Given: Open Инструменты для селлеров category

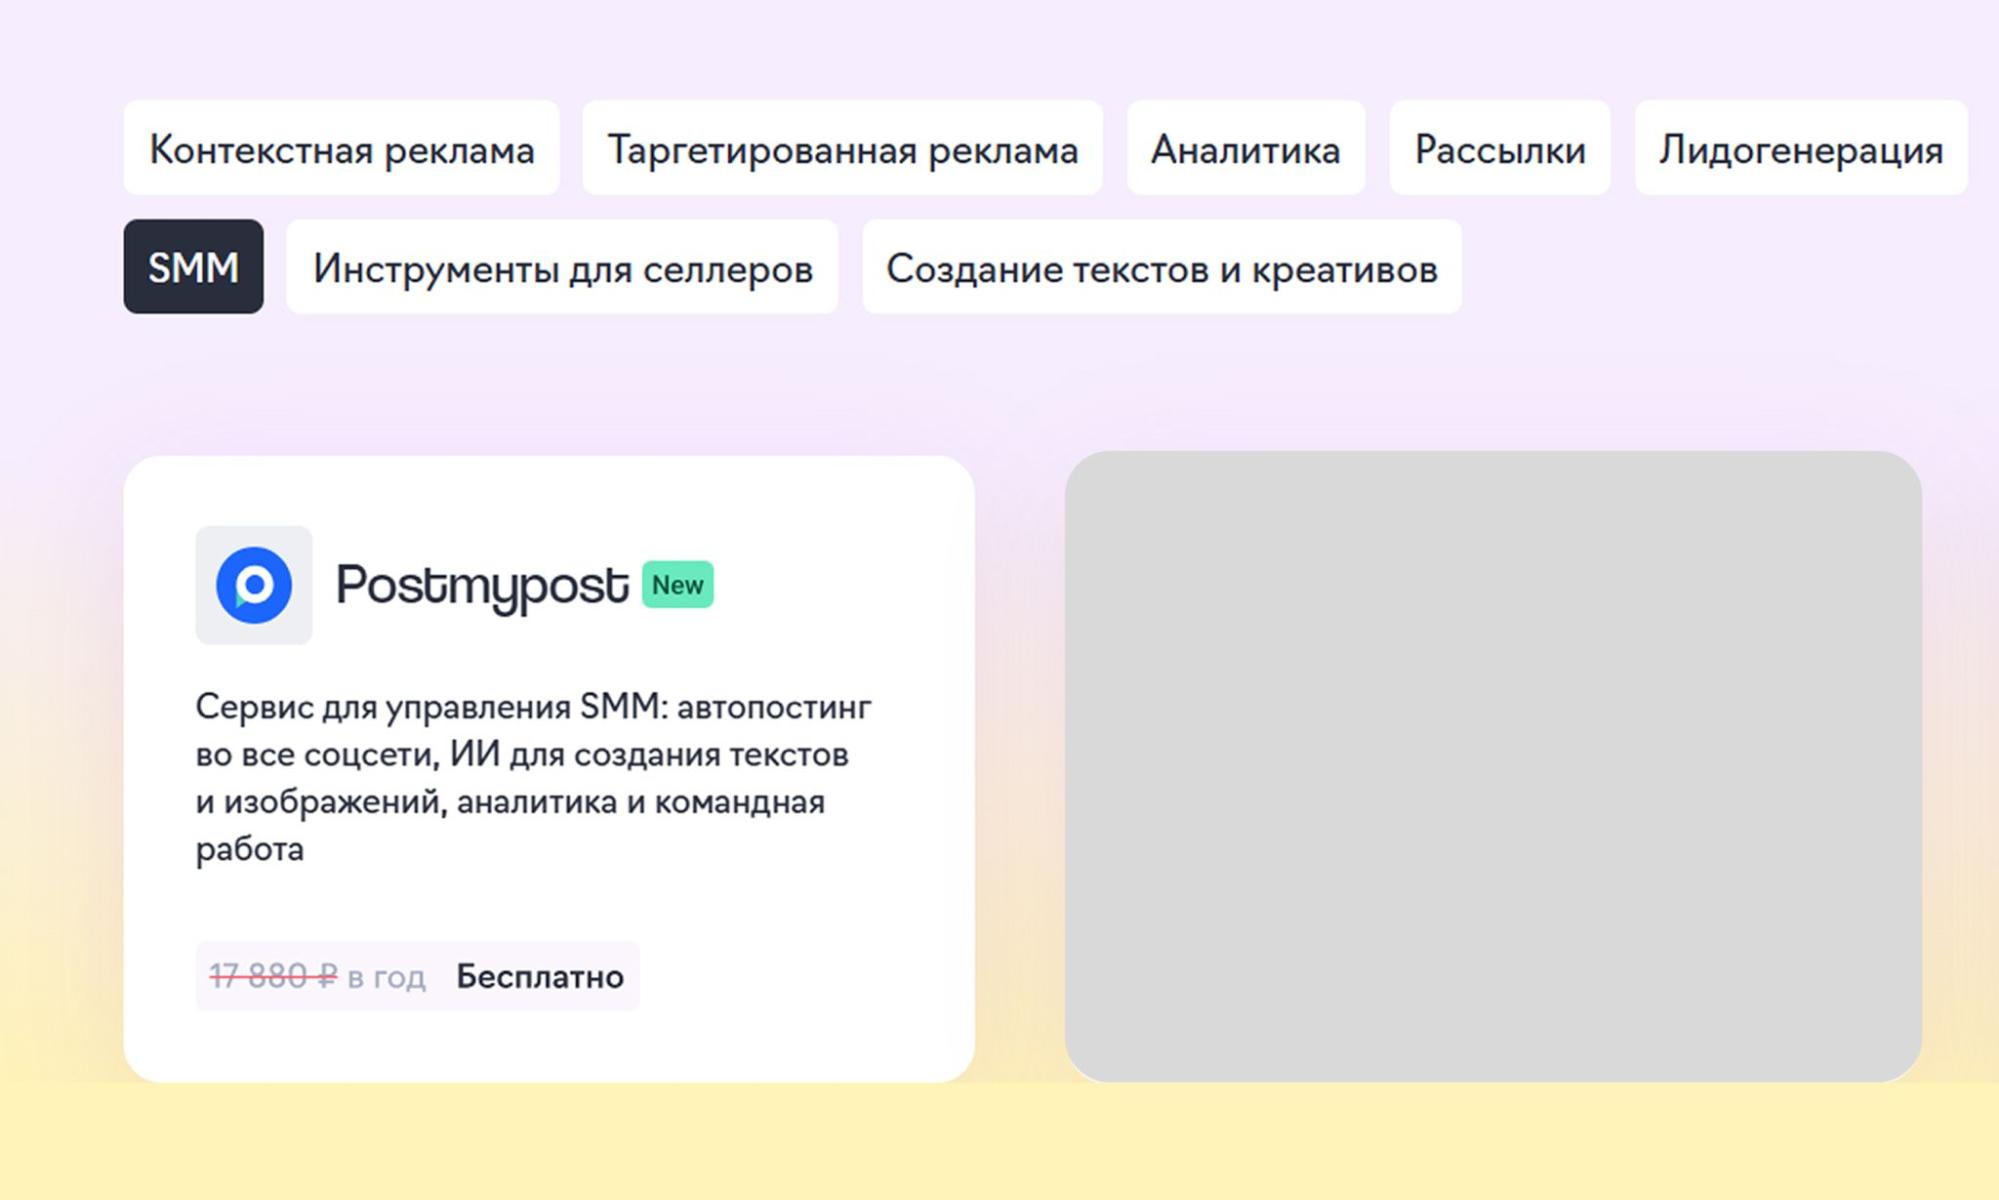Looking at the screenshot, I should coord(562,266).
